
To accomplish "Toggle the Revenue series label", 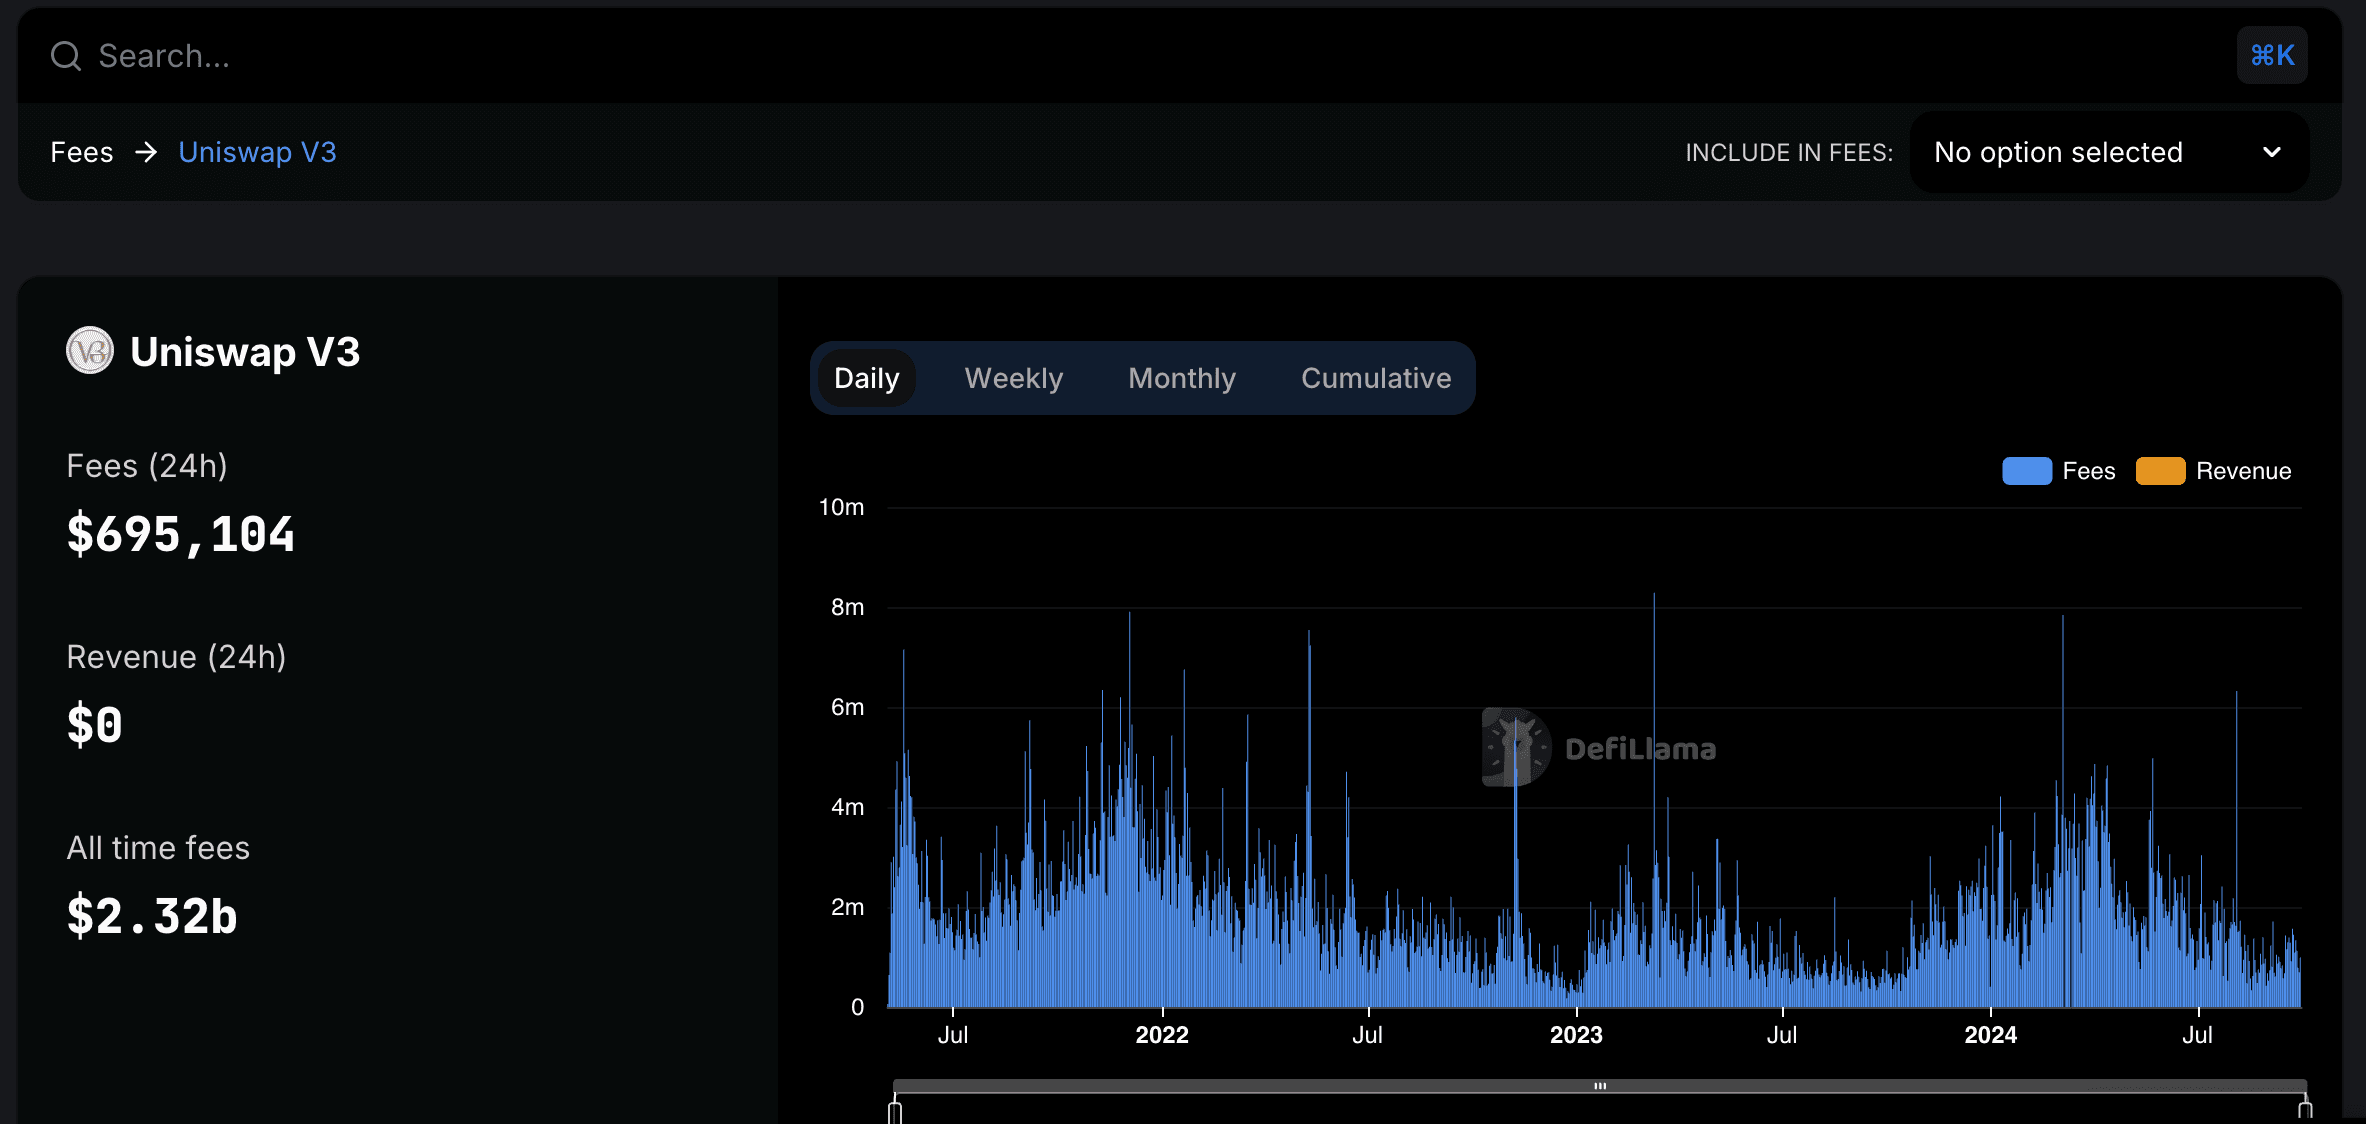I will point(2243,471).
